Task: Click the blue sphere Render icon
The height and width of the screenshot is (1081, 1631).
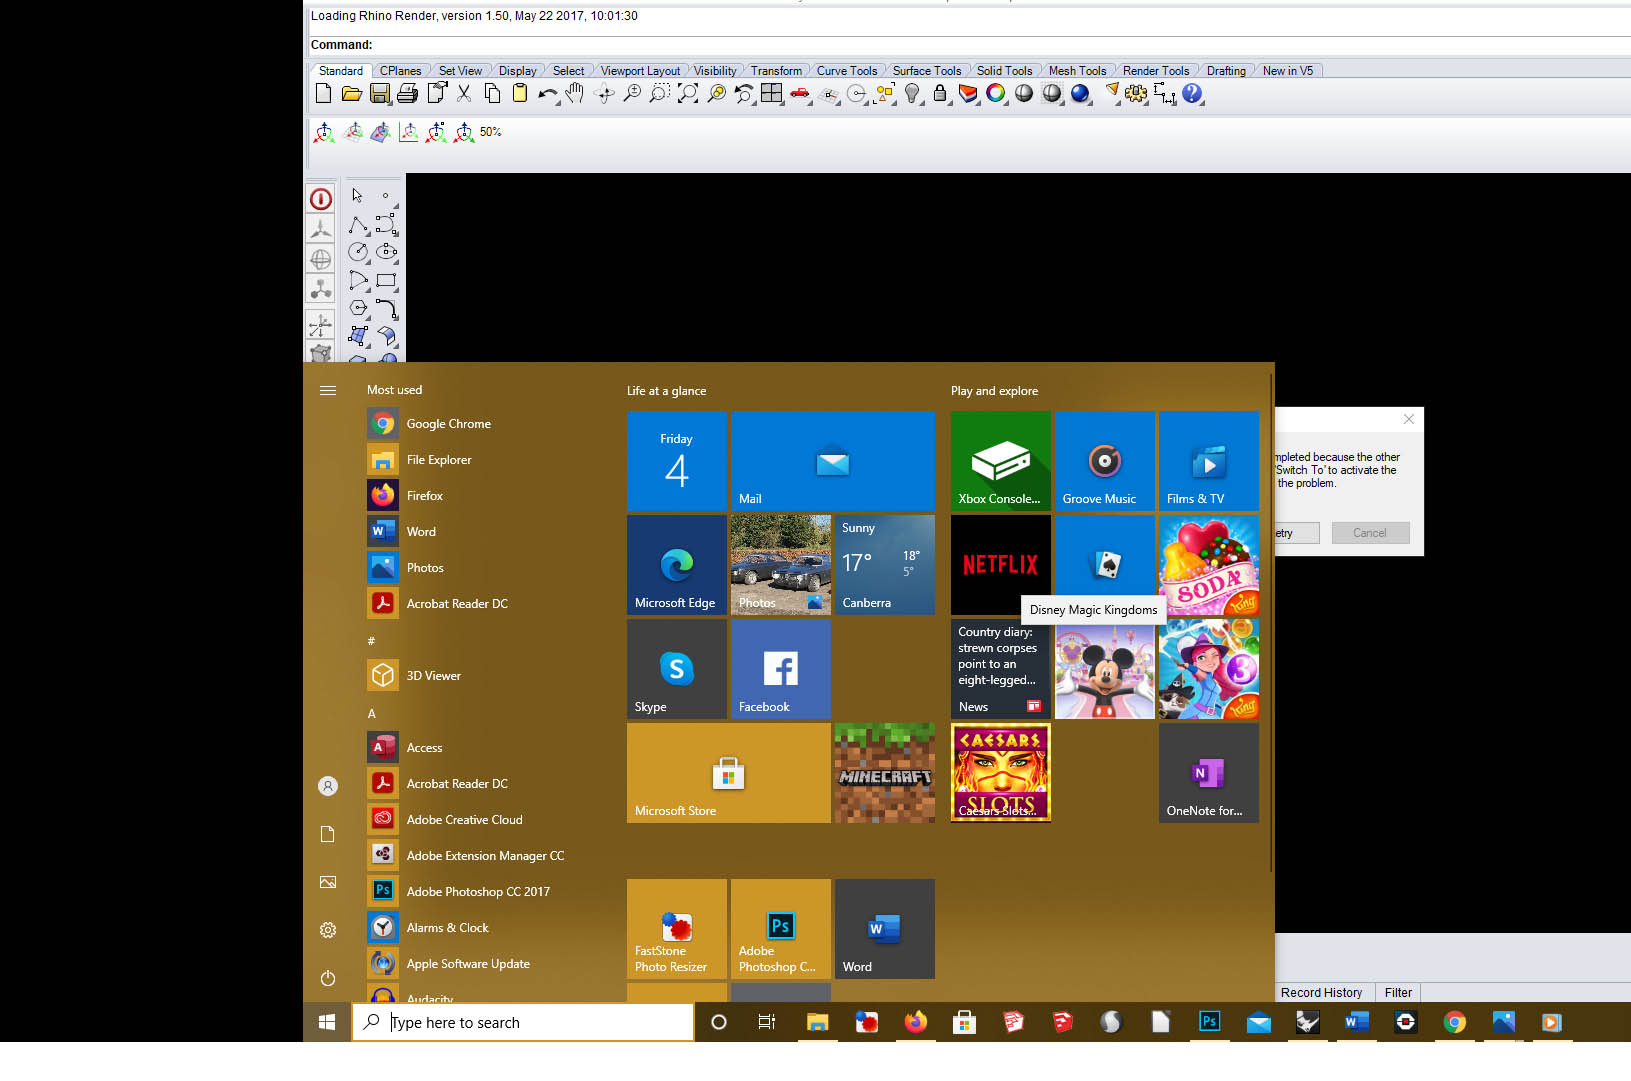Action: (1080, 94)
